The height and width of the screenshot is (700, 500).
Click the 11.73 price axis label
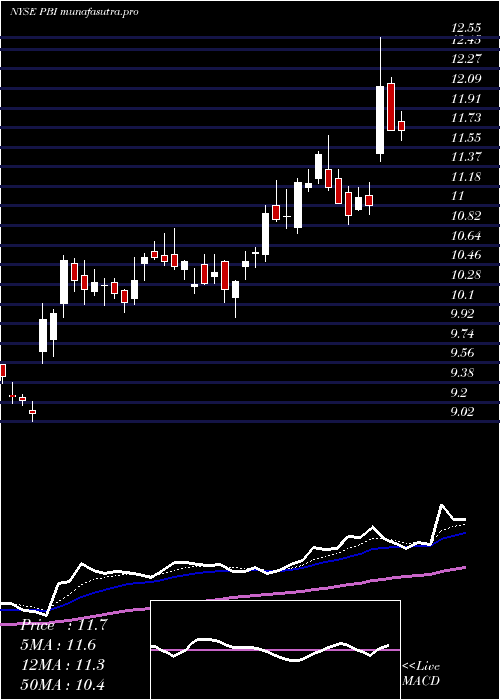467,117
